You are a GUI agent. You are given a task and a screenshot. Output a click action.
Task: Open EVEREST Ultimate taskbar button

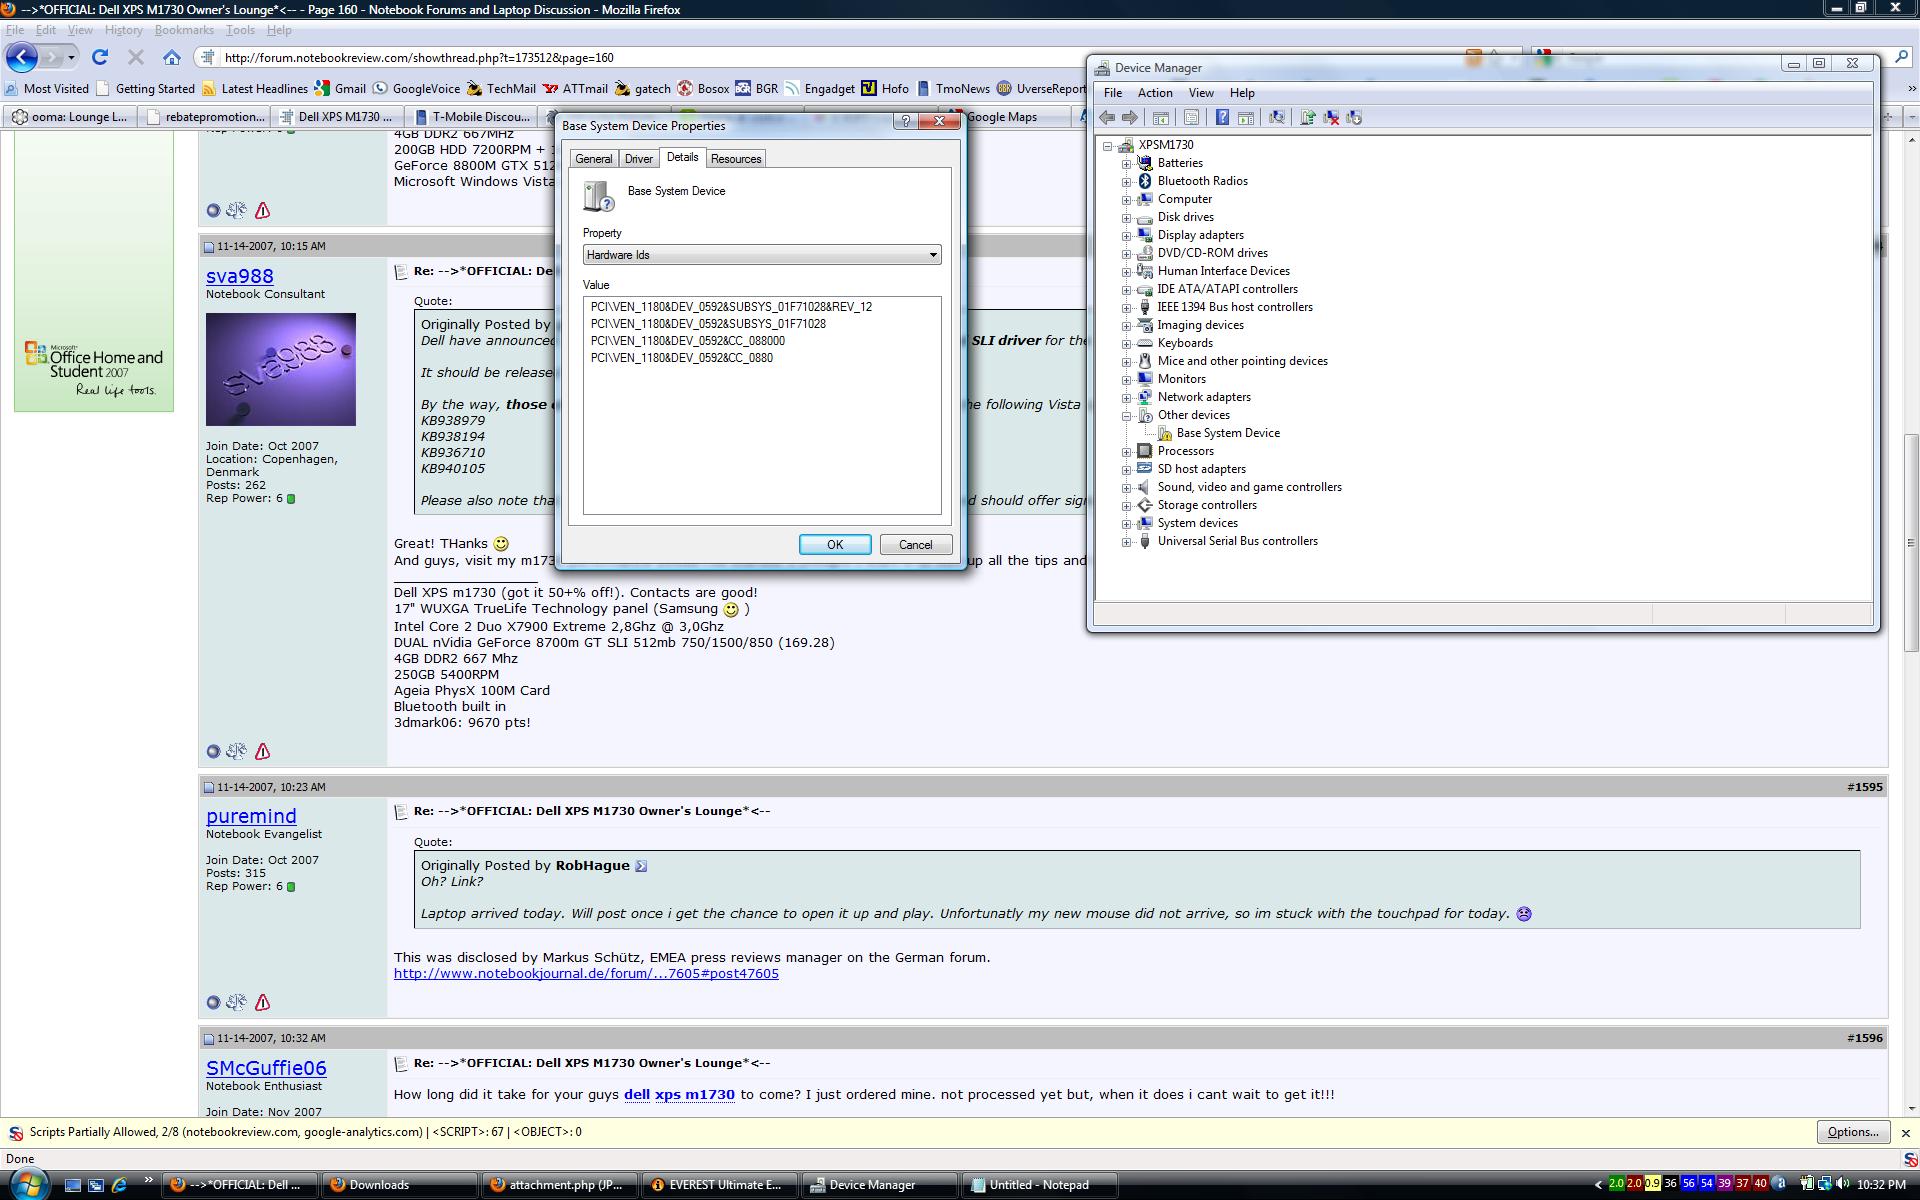click(717, 1185)
